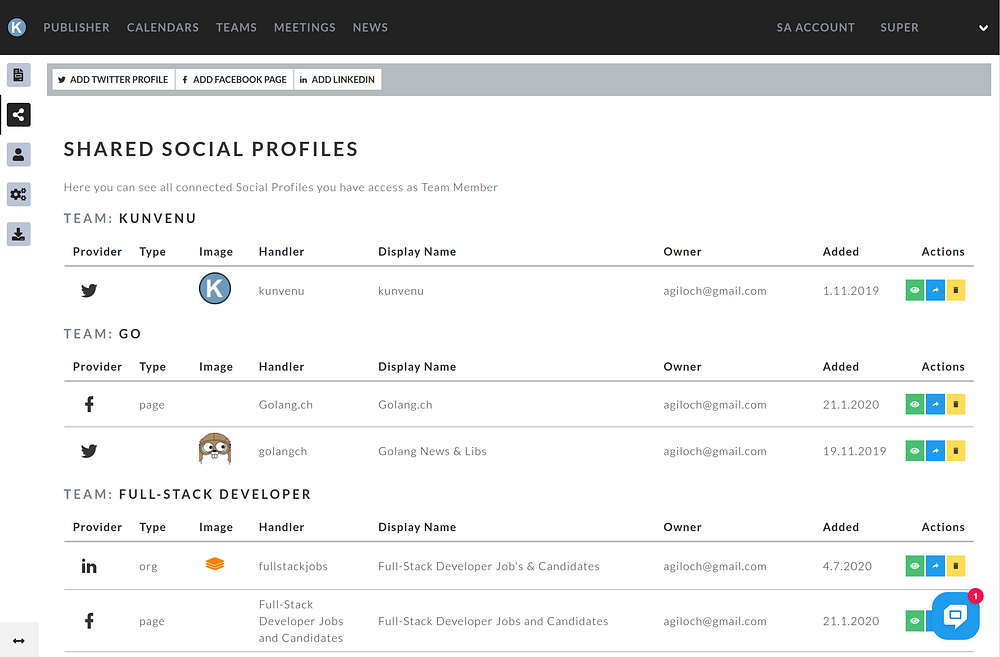Click Add LinkedIn button
The width and height of the screenshot is (1000, 657).
pos(337,80)
